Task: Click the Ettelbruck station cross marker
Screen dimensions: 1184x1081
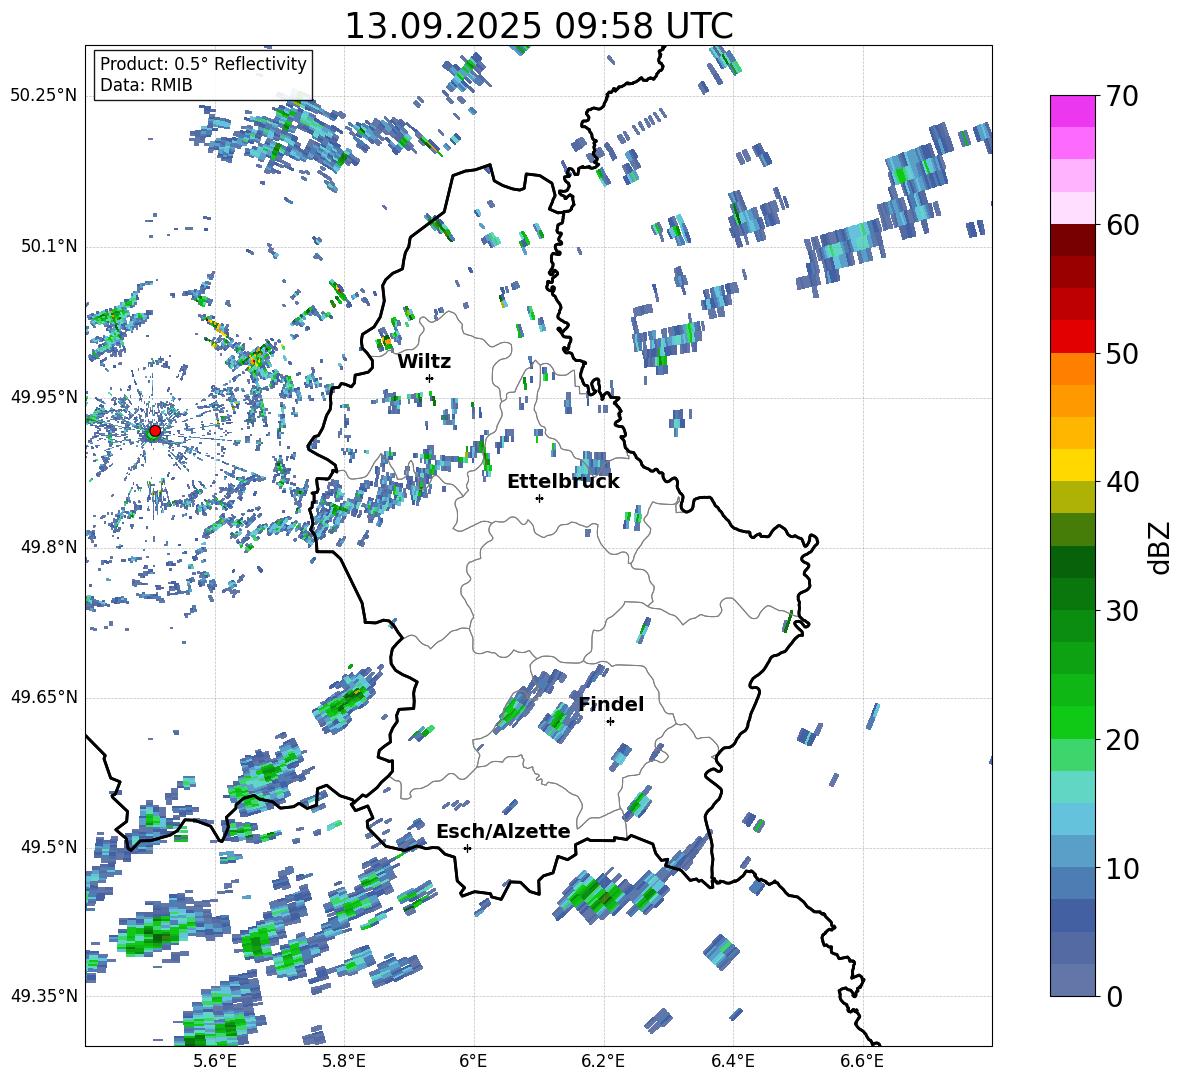Action: point(539,498)
